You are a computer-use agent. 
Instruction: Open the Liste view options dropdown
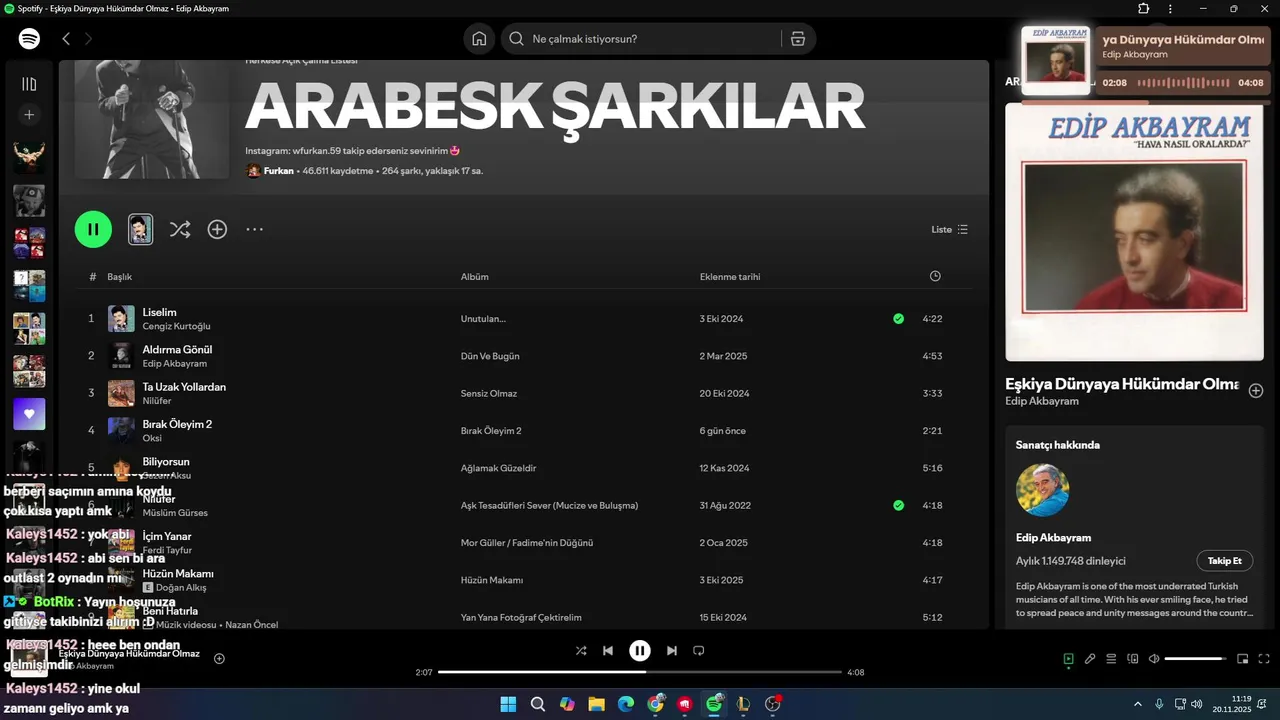tap(949, 229)
